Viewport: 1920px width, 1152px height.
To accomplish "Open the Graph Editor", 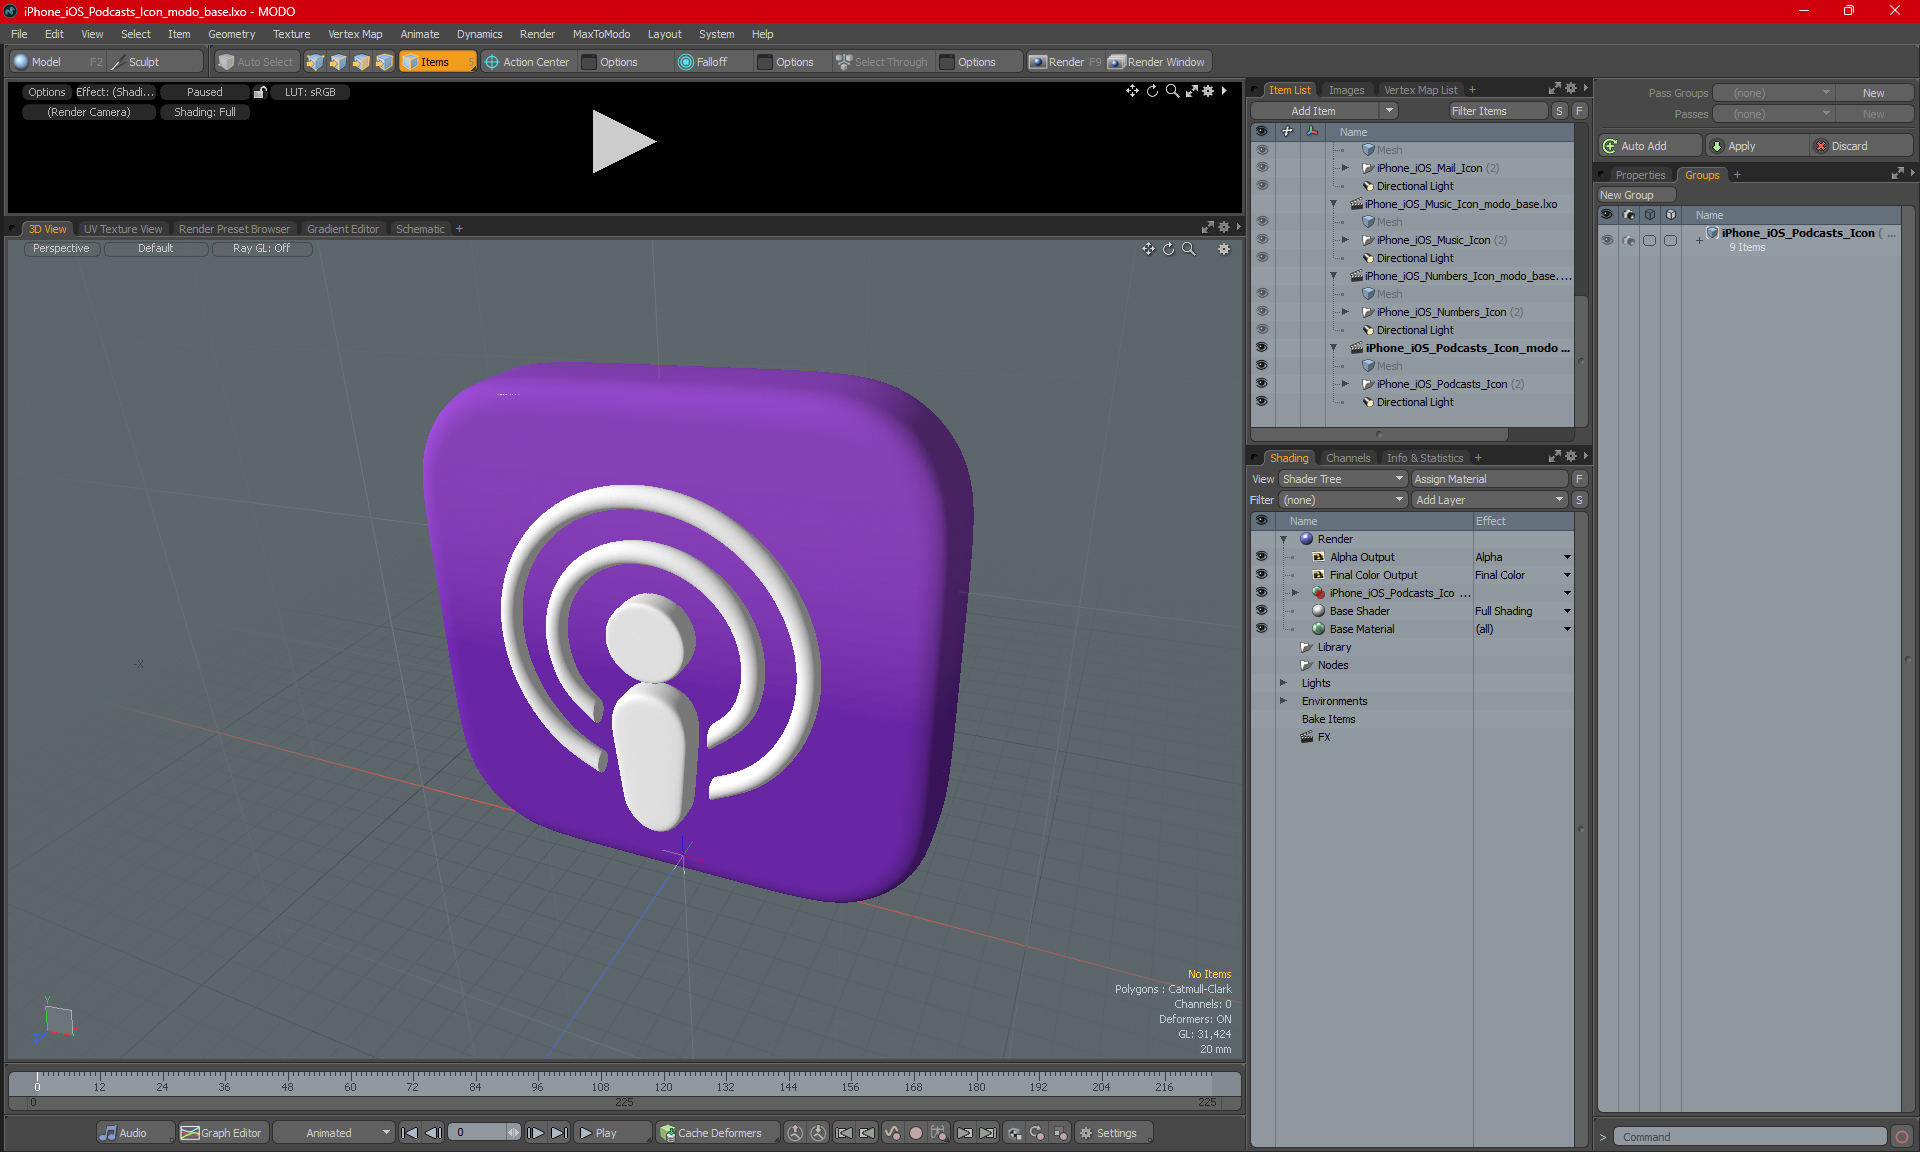I will (221, 1133).
